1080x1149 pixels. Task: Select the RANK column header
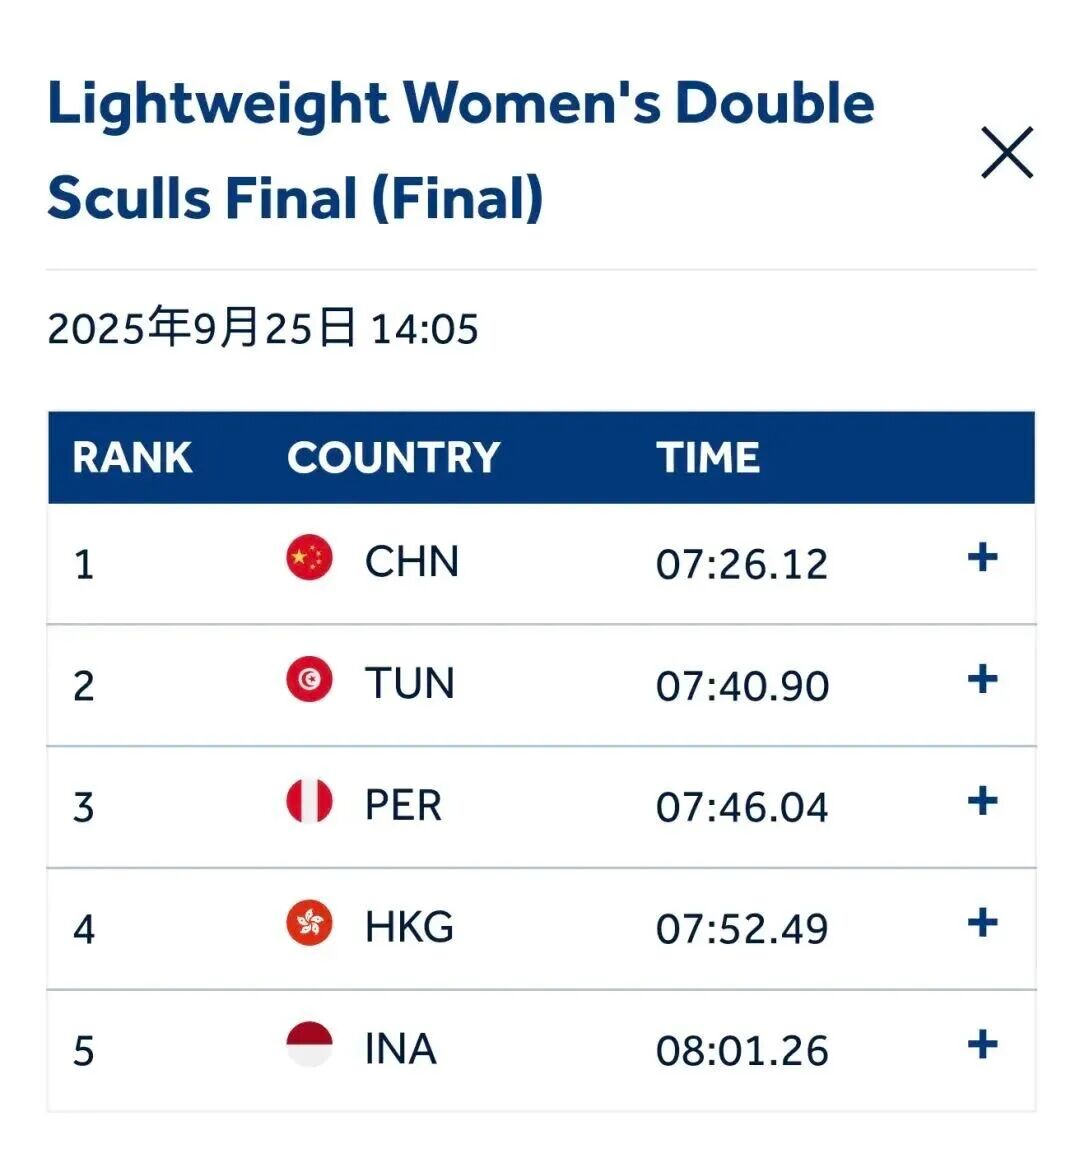point(133,457)
